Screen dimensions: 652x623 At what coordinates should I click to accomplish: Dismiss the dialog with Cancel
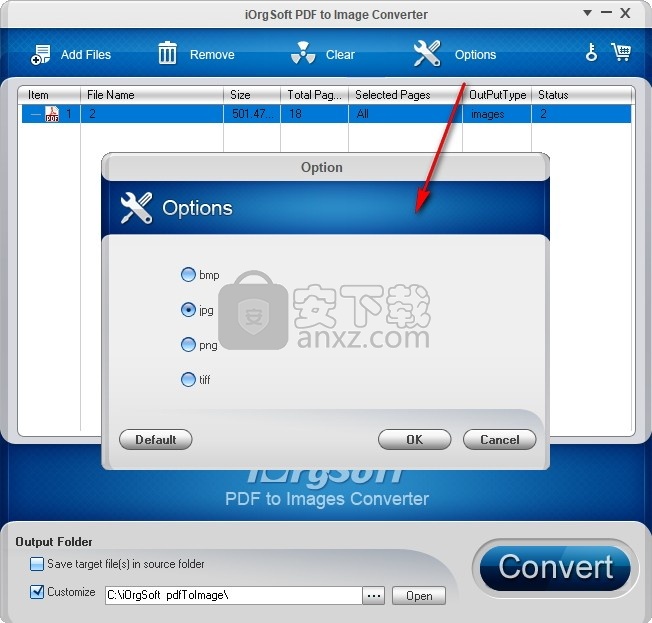pos(499,440)
